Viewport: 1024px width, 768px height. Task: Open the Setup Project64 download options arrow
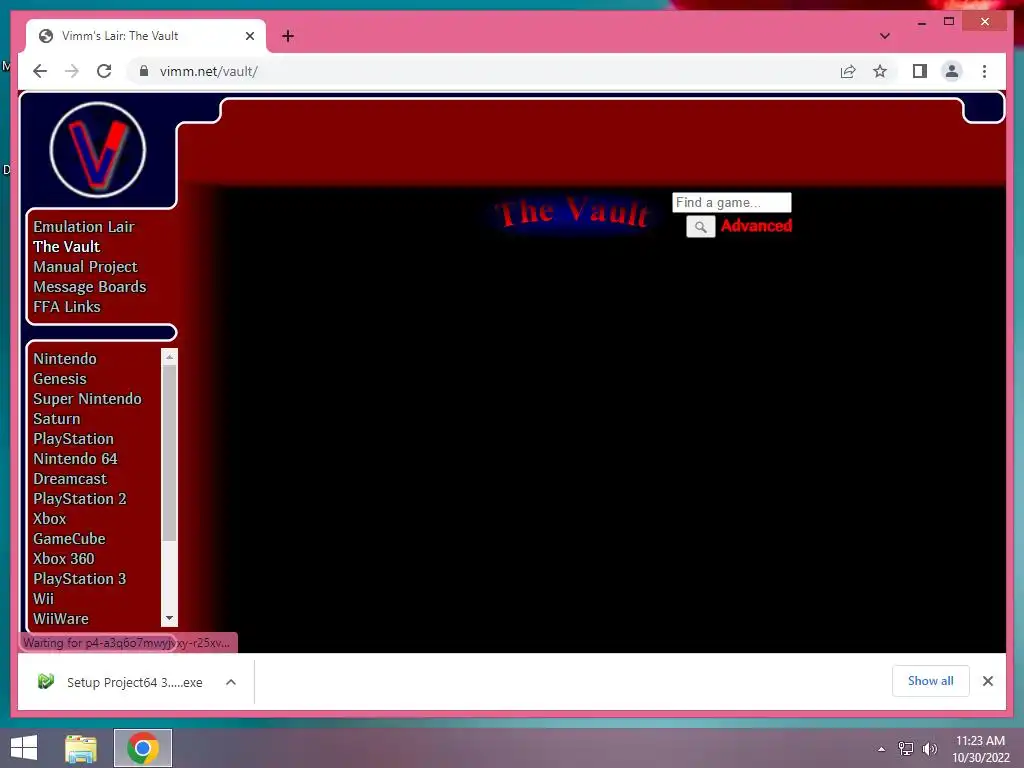[x=231, y=682]
